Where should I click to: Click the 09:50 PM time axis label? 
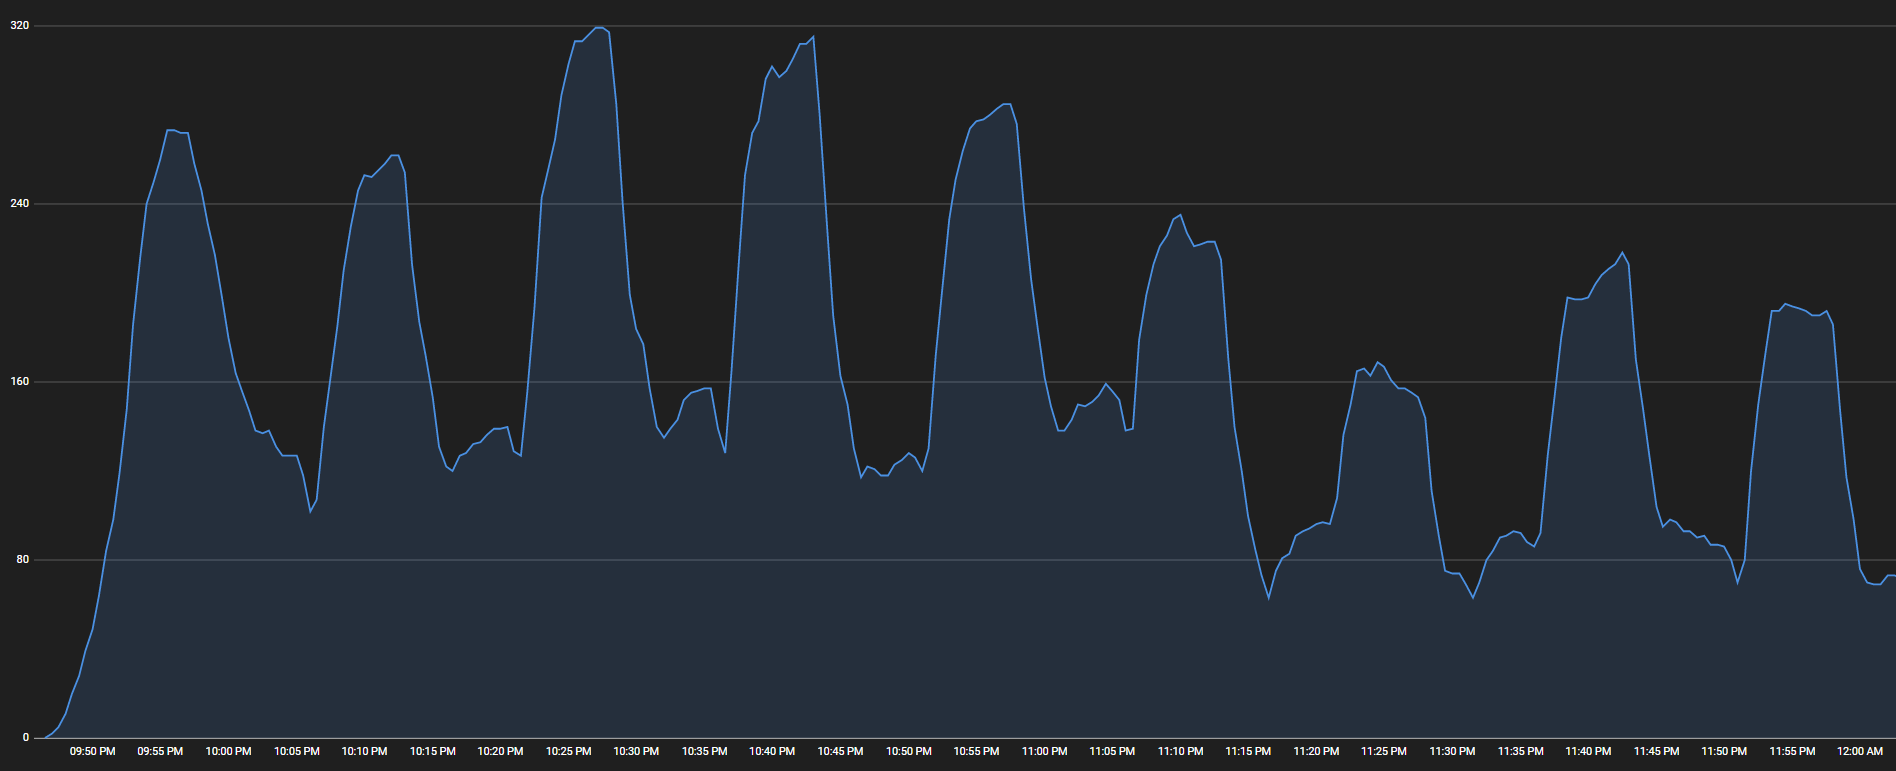click(92, 751)
